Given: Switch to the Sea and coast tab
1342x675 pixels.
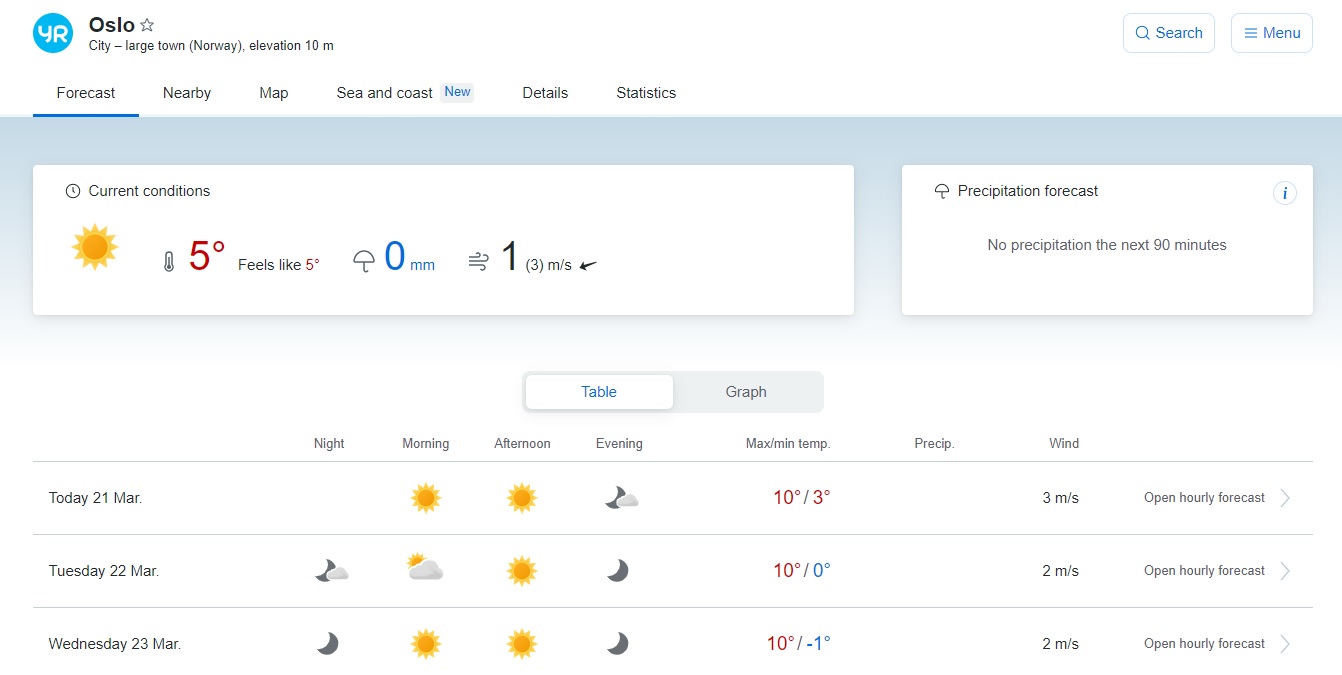Looking at the screenshot, I should 384,92.
